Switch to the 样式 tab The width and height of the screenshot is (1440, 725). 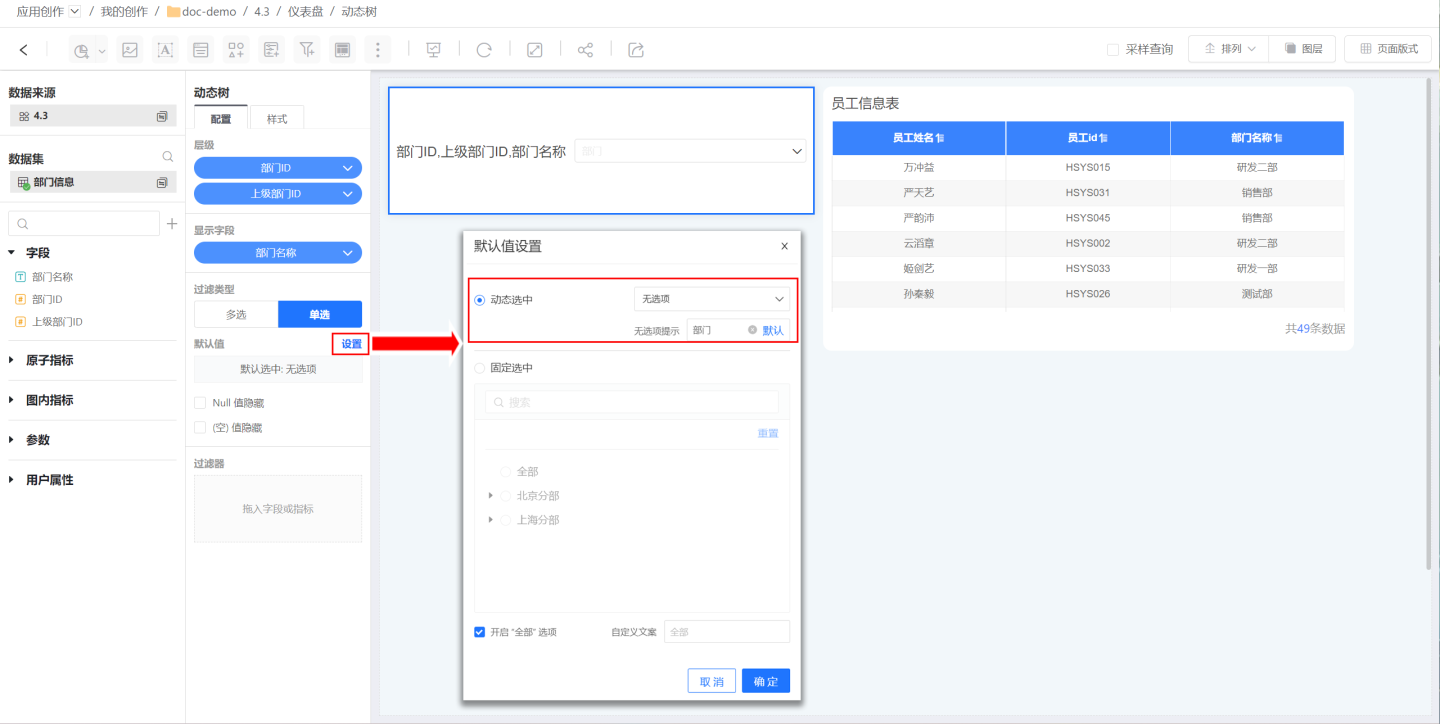(276, 119)
